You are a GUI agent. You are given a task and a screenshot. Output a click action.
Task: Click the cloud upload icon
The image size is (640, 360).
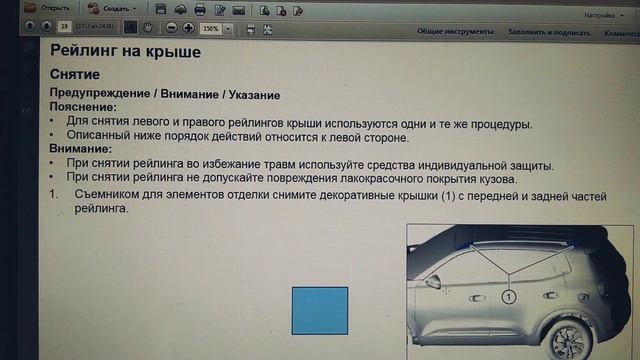[x=180, y=9]
